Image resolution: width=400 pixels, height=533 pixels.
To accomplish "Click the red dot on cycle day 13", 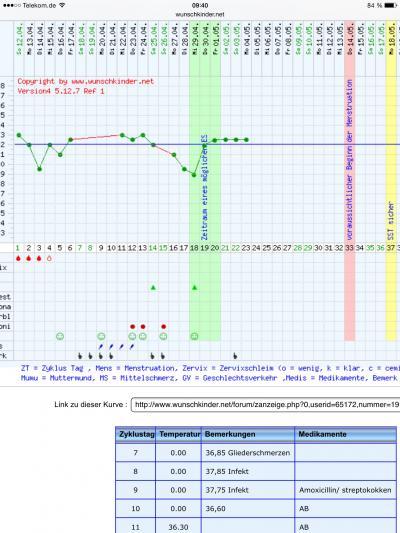I will (x=143, y=326).
